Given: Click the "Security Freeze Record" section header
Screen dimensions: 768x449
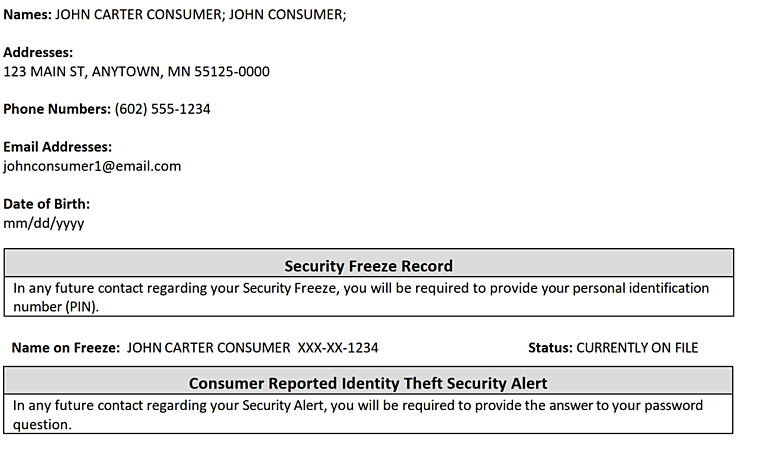Looking at the screenshot, I should (368, 266).
